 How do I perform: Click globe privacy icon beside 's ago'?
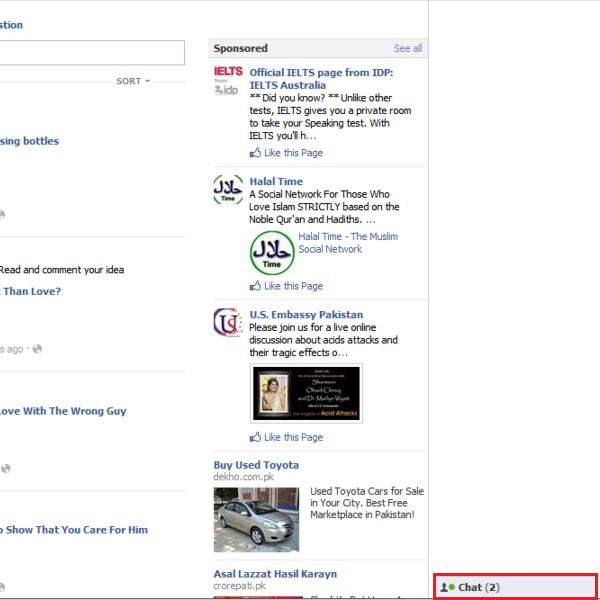click(x=37, y=349)
